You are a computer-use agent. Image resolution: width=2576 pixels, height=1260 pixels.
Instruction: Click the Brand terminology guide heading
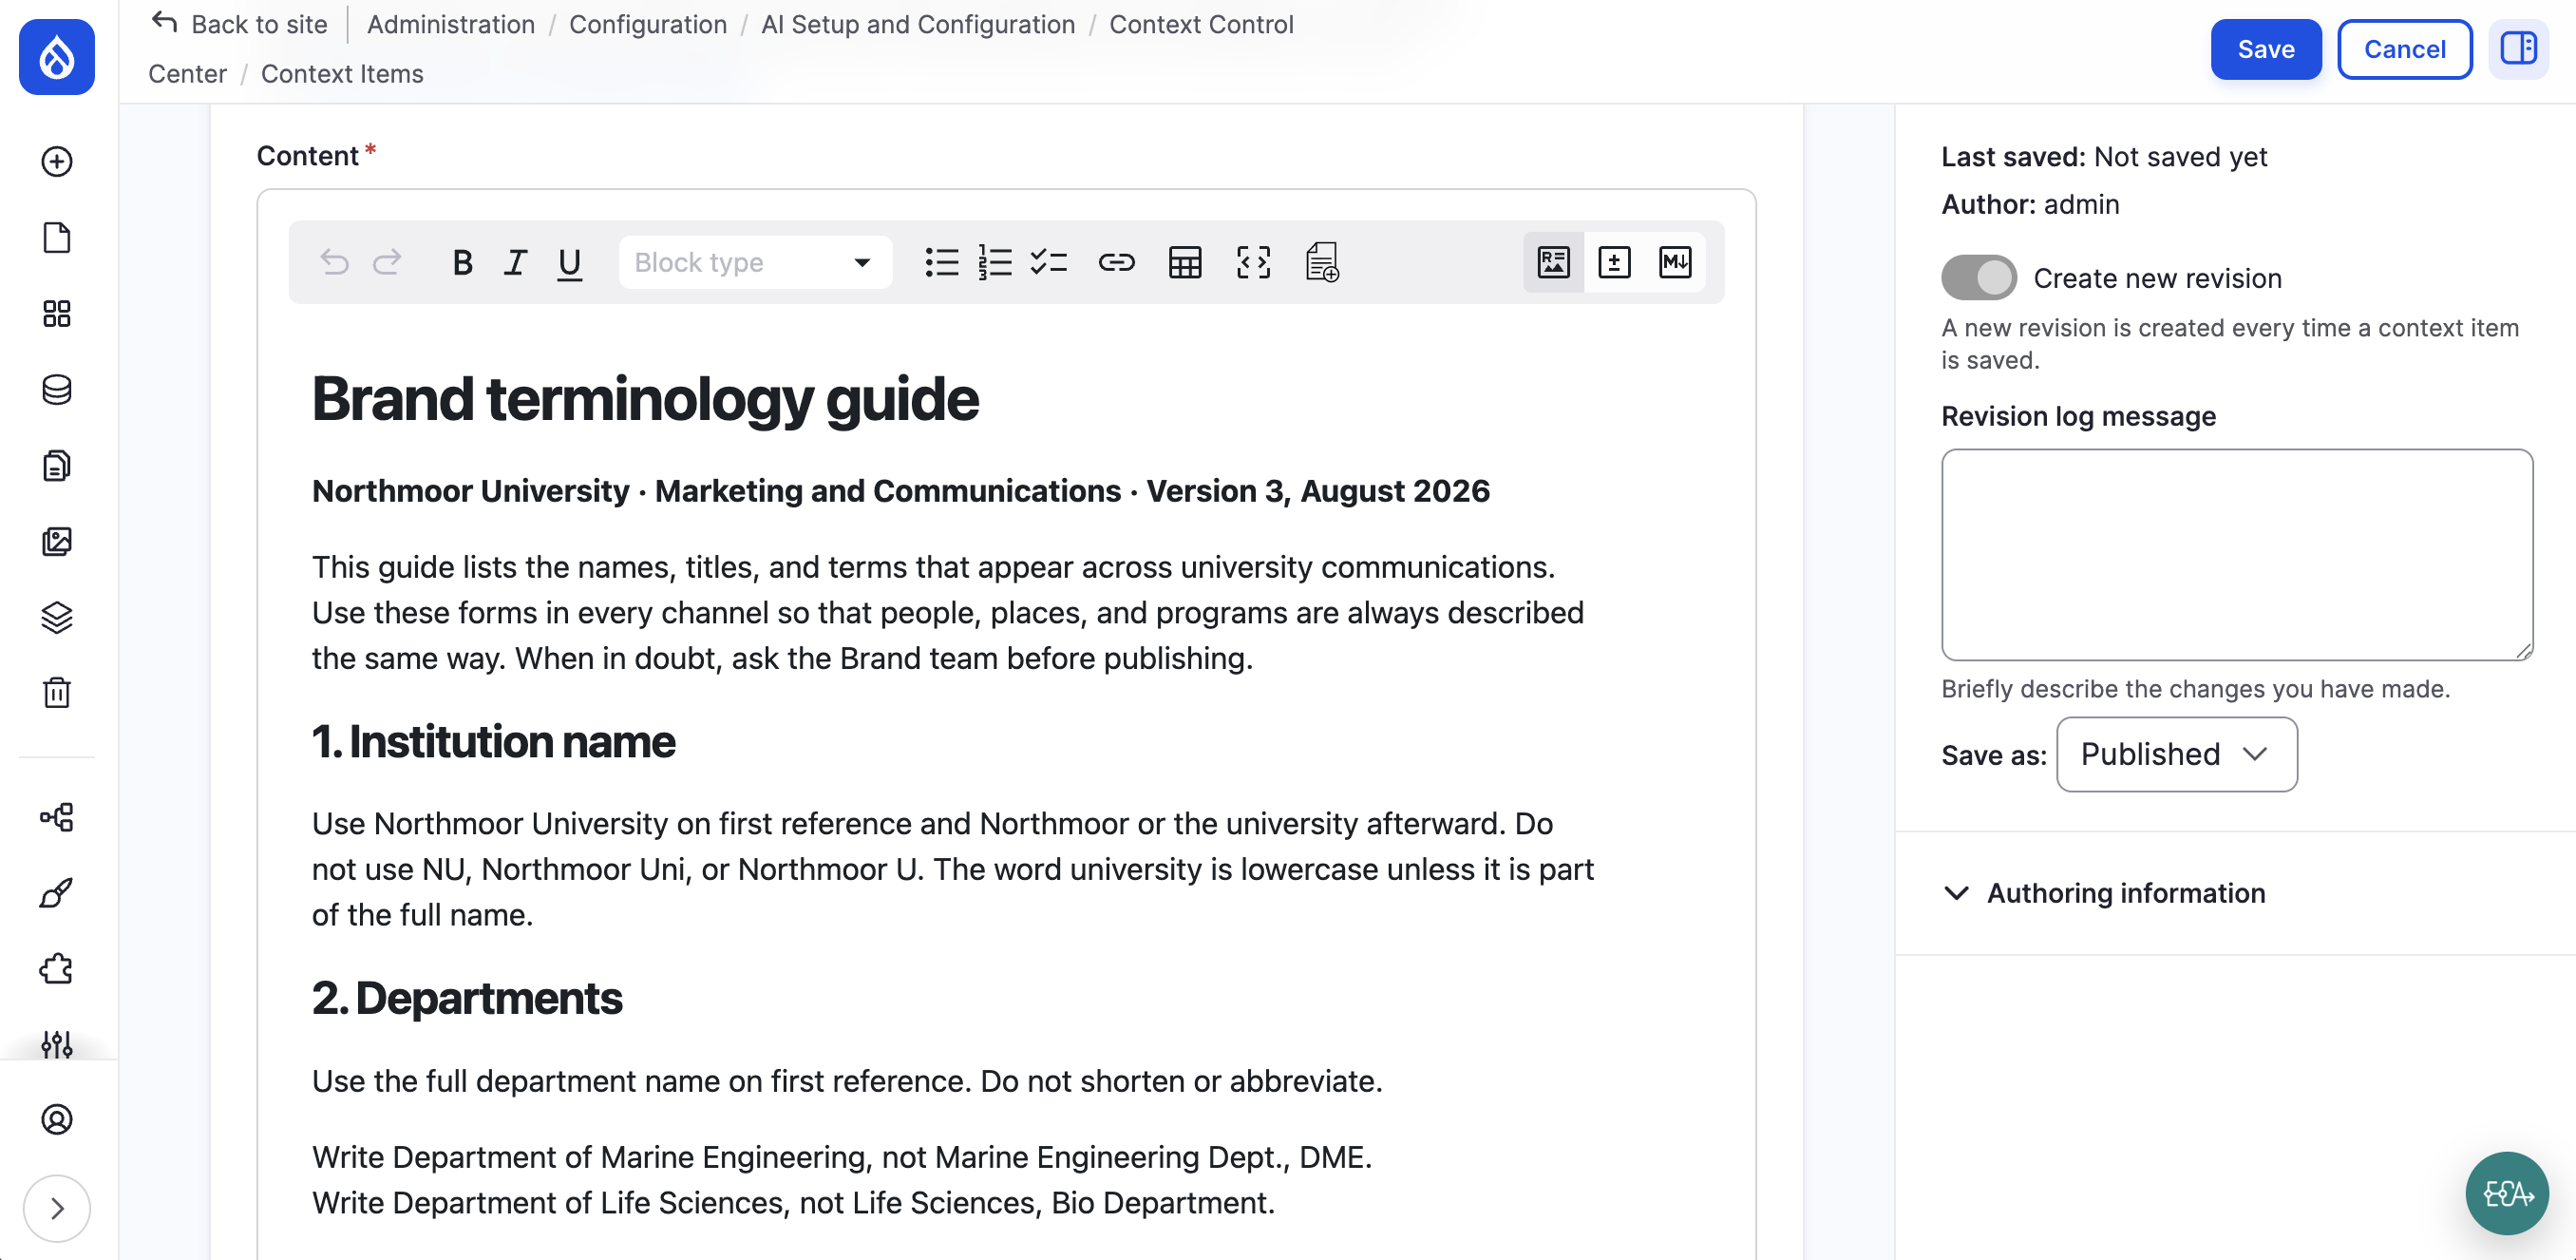point(645,399)
